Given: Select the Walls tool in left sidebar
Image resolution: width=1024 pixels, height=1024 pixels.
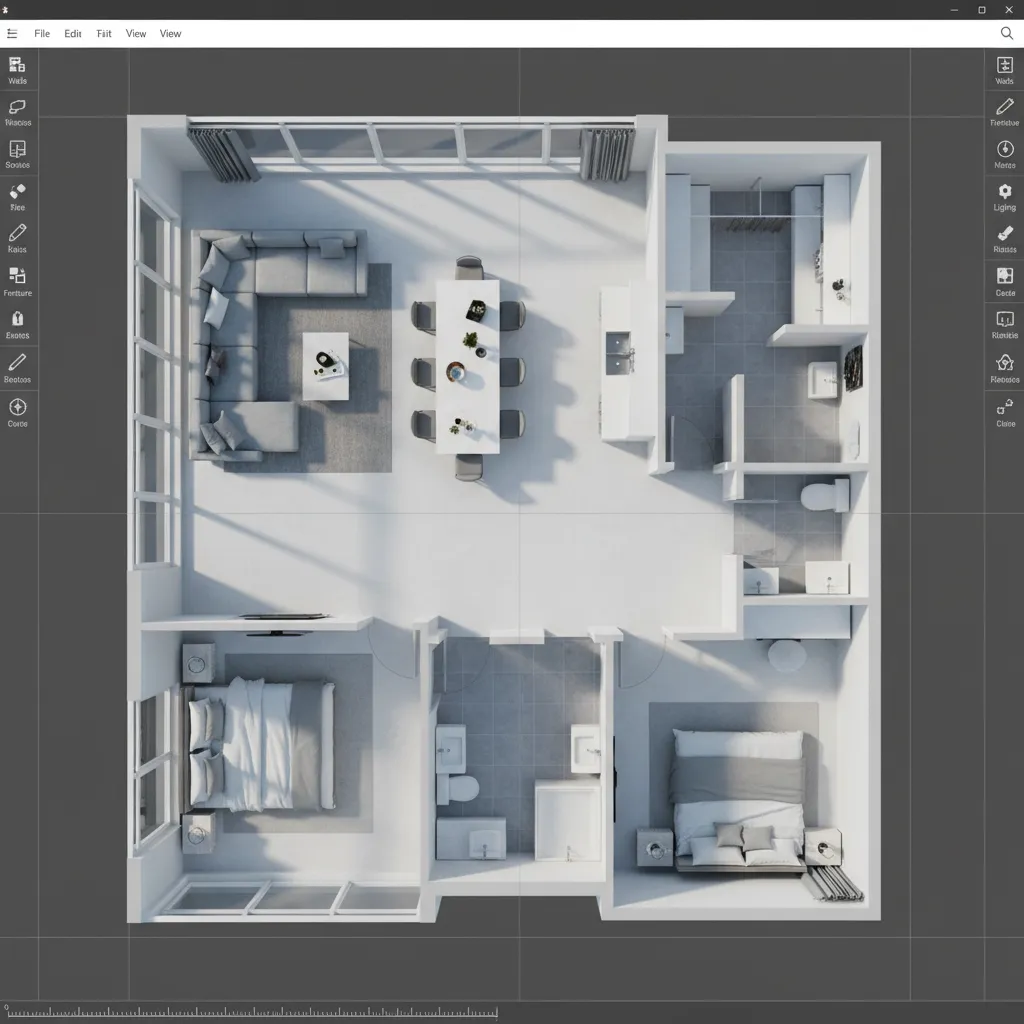Looking at the screenshot, I should click(x=18, y=71).
